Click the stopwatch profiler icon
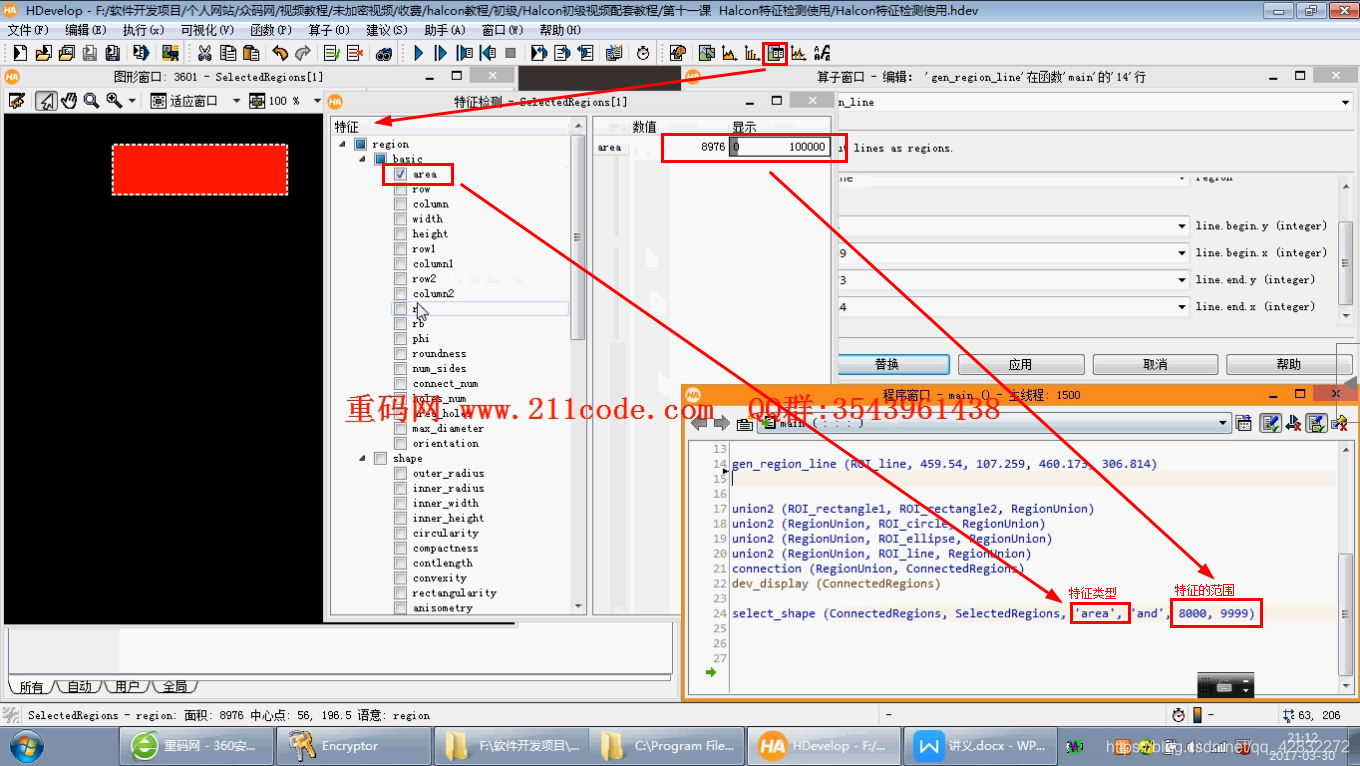This screenshot has width=1360, height=766. pos(643,53)
